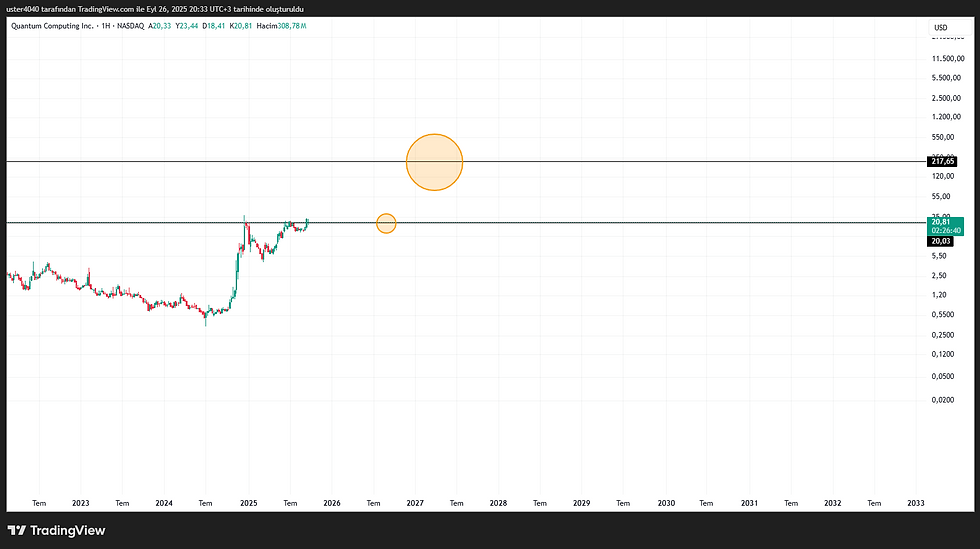Screen dimensions: 980x549
Task: Click 2027 on the time axis
Action: tap(415, 503)
